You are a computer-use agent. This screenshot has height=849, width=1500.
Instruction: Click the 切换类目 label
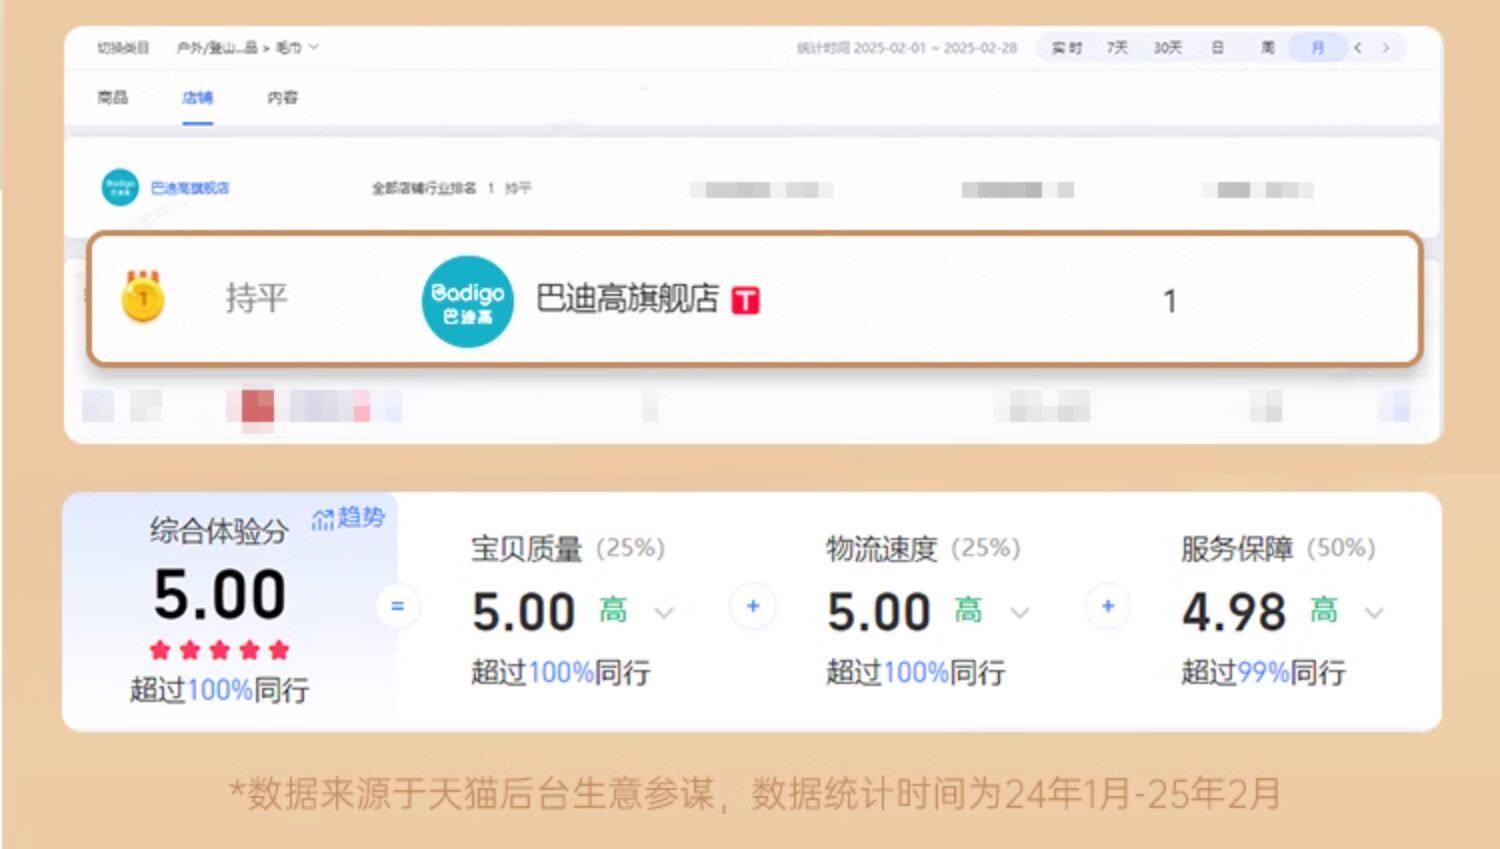[x=123, y=47]
